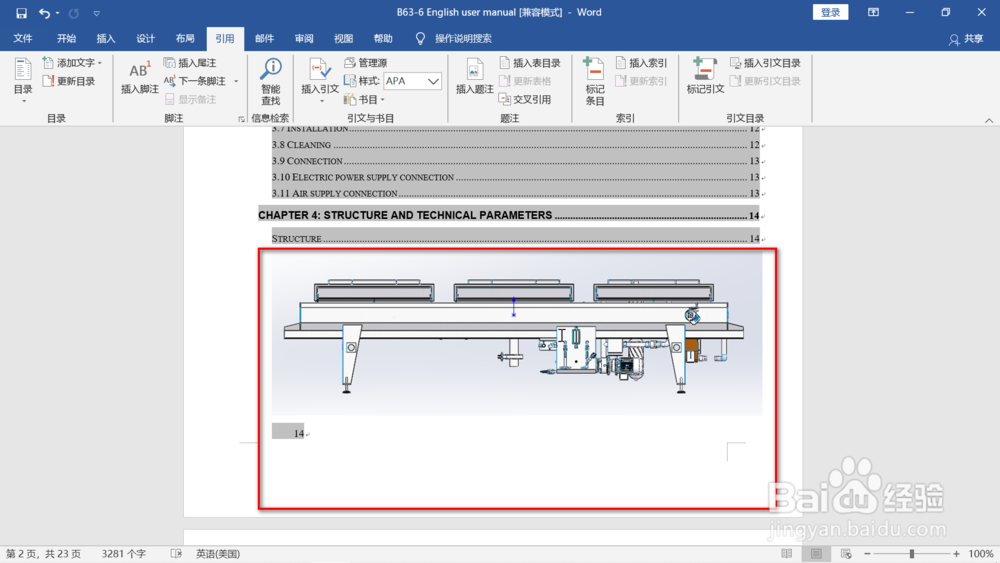Open Customize Quick Access Toolbar dropdown
Viewport: 1000px width, 563px height.
(96, 13)
